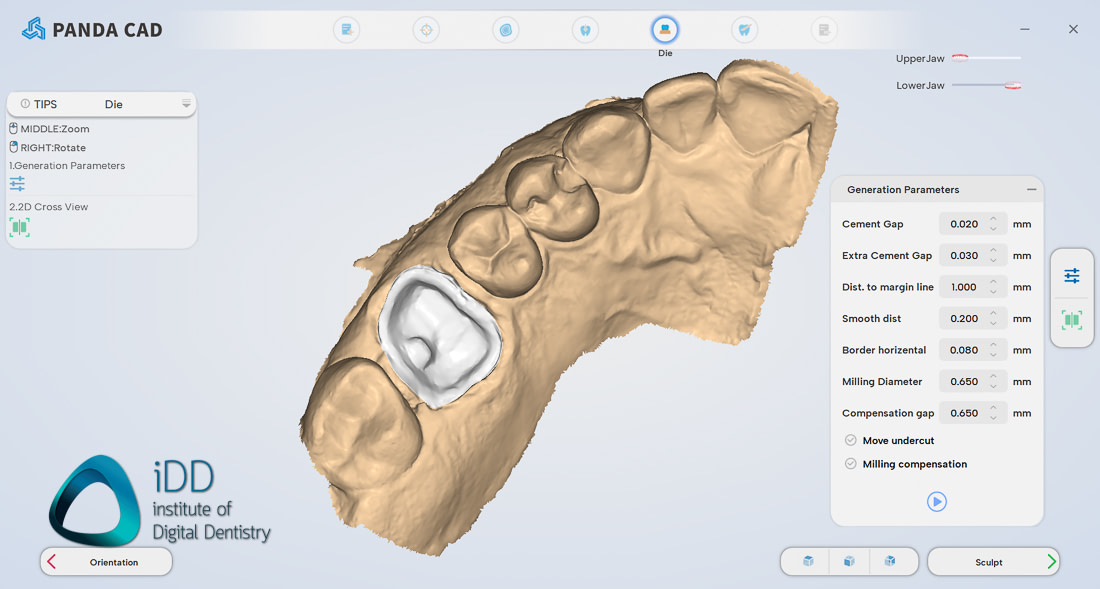Viewport: 1100px width, 589px height.
Task: Collapse the Tips panel with the dropdown arrow
Action: click(186, 104)
